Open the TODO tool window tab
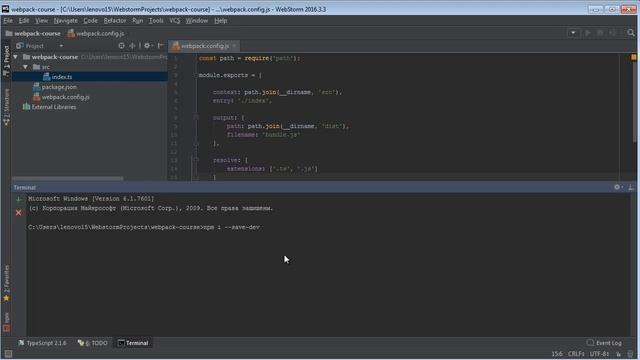This screenshot has height=360, width=640. click(93, 343)
